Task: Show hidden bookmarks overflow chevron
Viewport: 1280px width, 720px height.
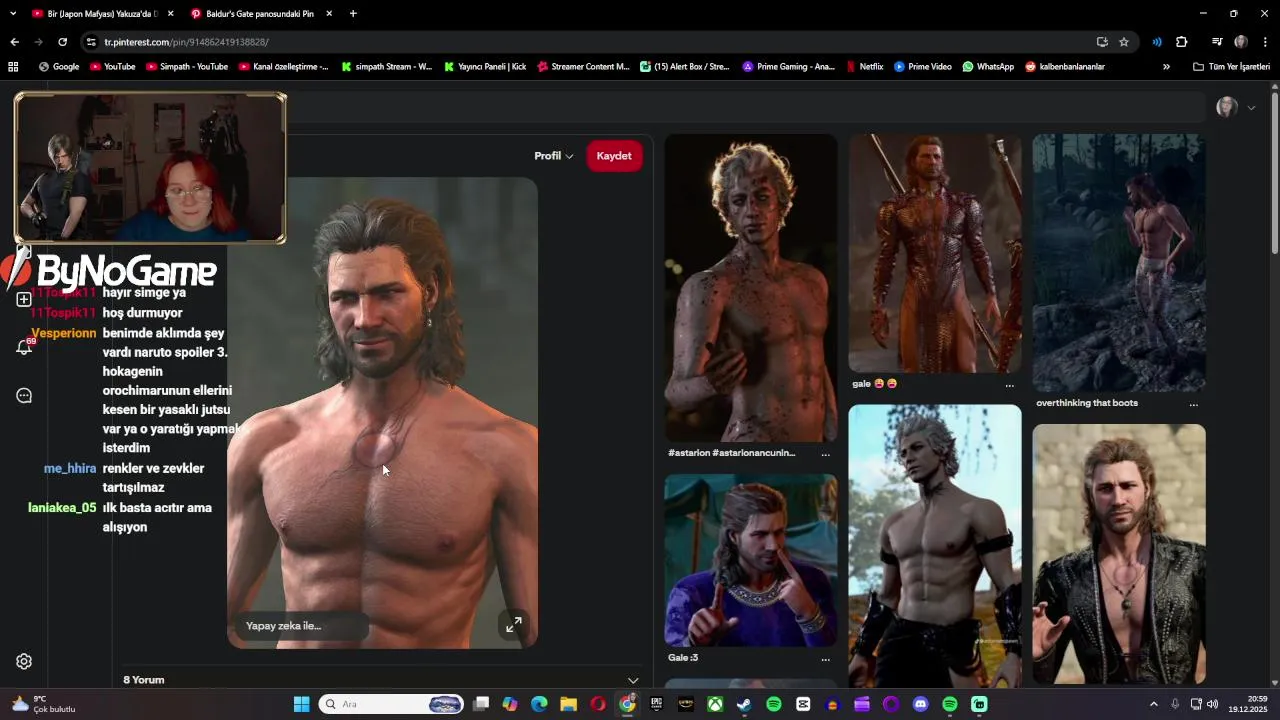Action: point(1166,67)
